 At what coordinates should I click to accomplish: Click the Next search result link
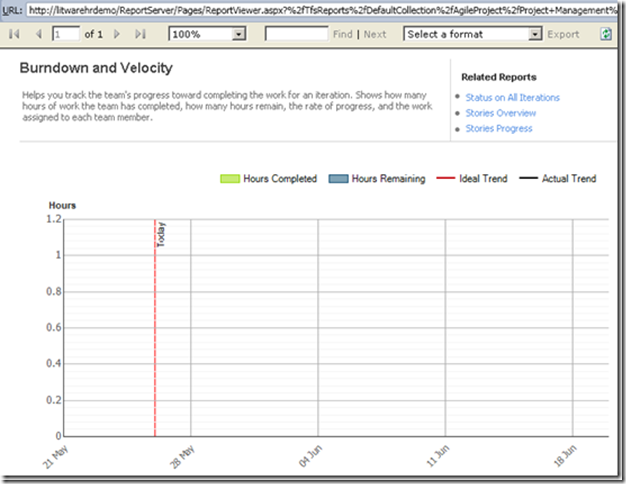[x=375, y=34]
